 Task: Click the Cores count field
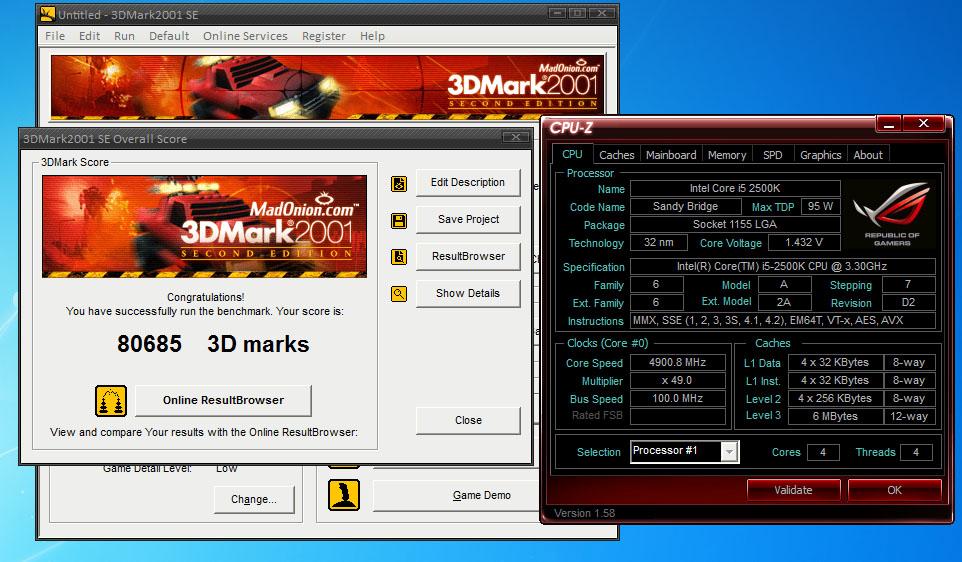coord(823,452)
